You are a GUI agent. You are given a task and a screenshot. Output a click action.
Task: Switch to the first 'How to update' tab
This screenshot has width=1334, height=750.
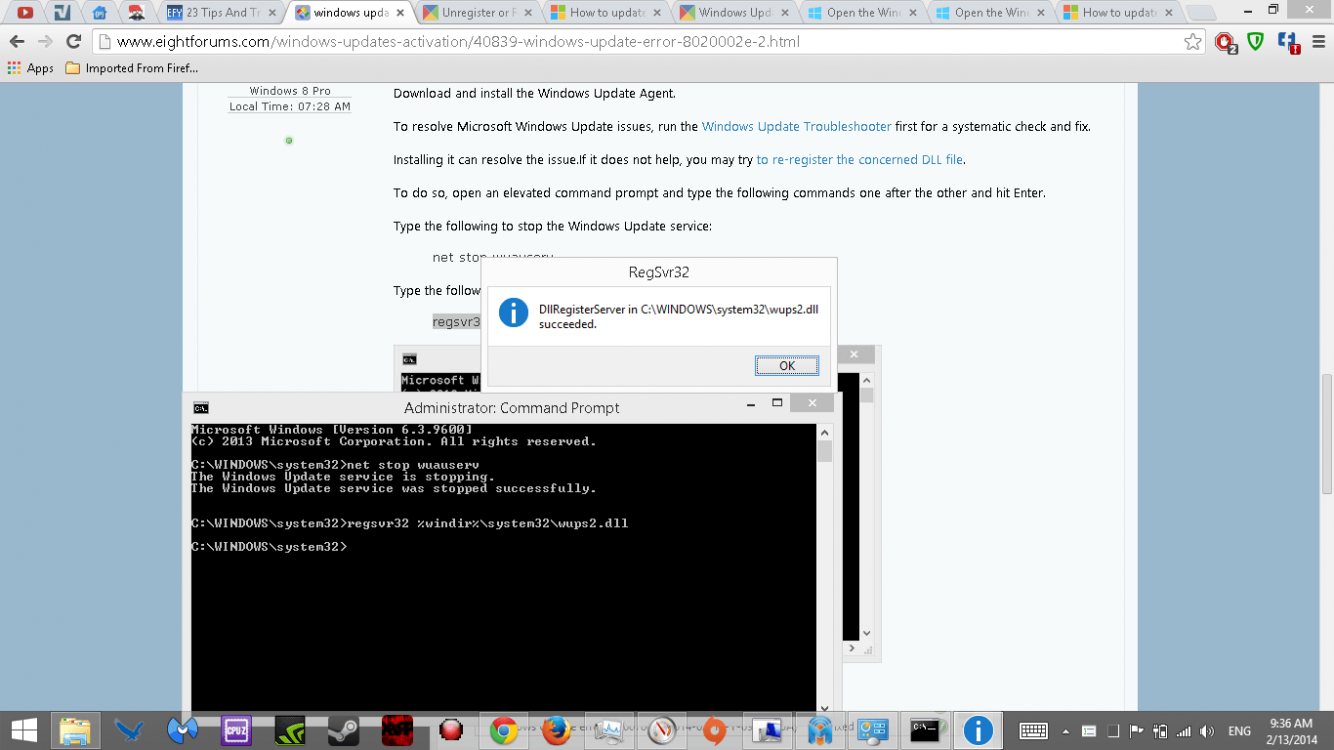click(608, 13)
